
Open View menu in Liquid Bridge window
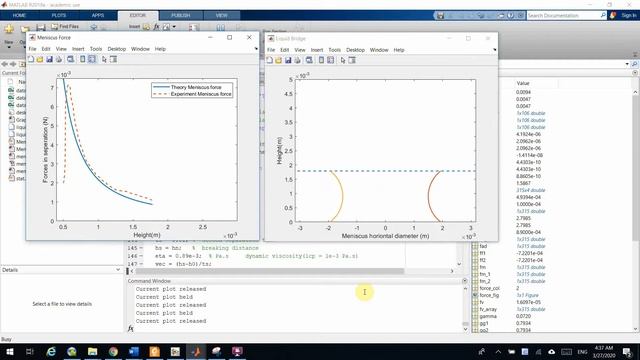(x=300, y=50)
